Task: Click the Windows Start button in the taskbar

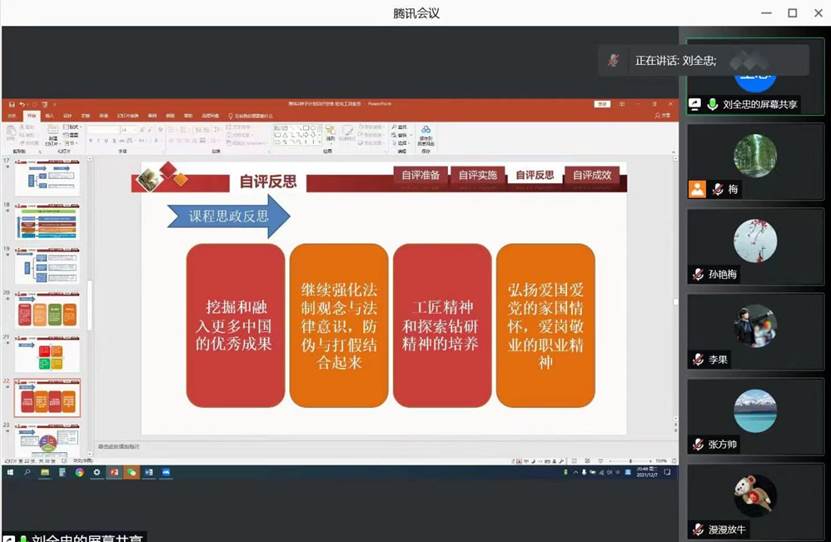Action: (9, 472)
